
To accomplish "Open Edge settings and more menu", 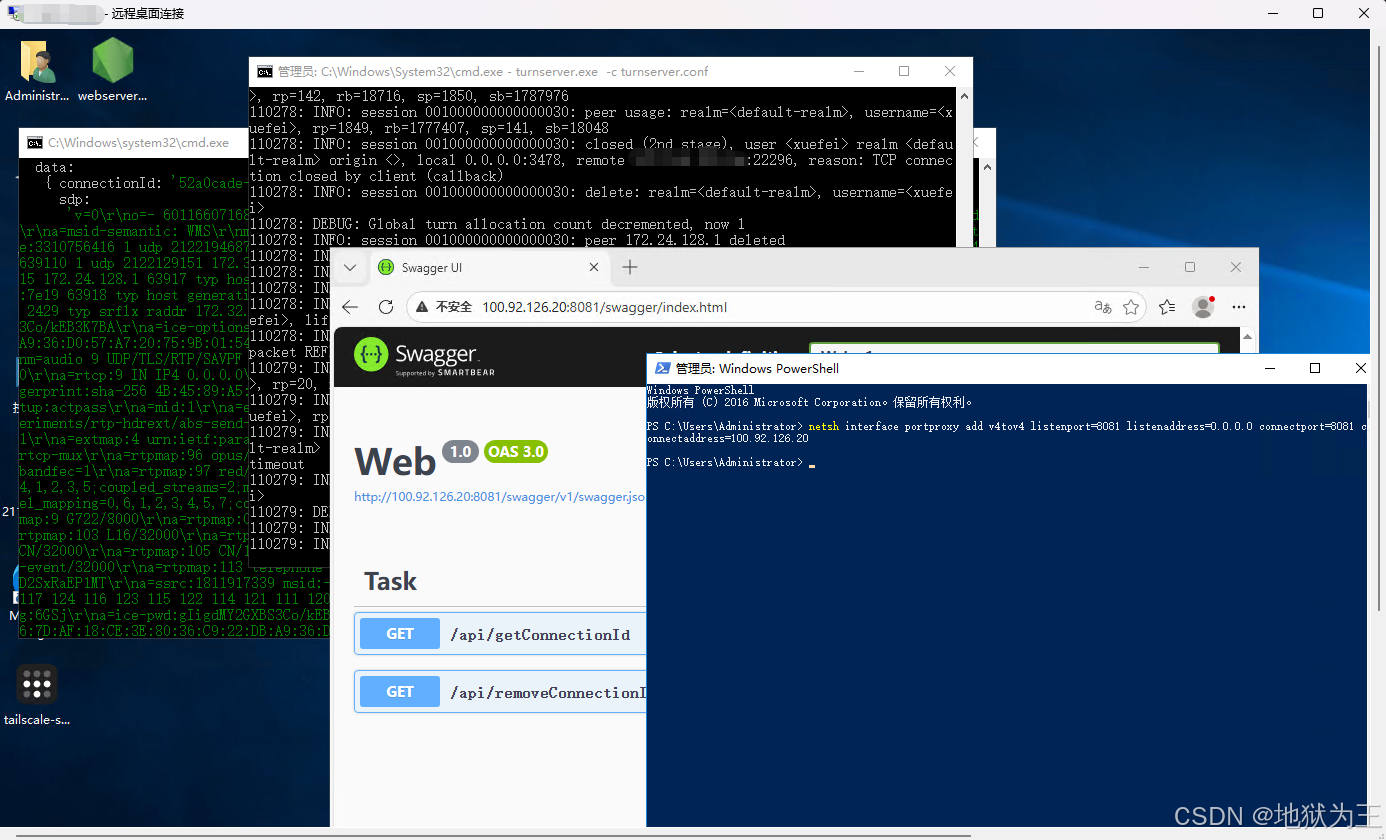I will pyautogui.click(x=1239, y=307).
